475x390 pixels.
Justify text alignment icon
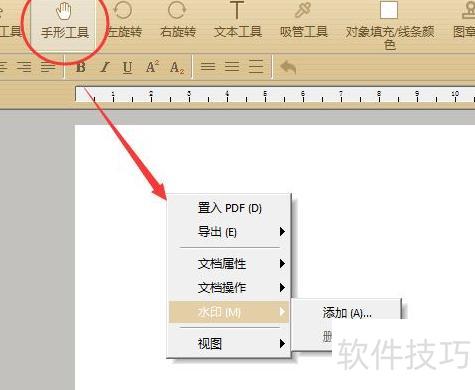[x=48, y=67]
